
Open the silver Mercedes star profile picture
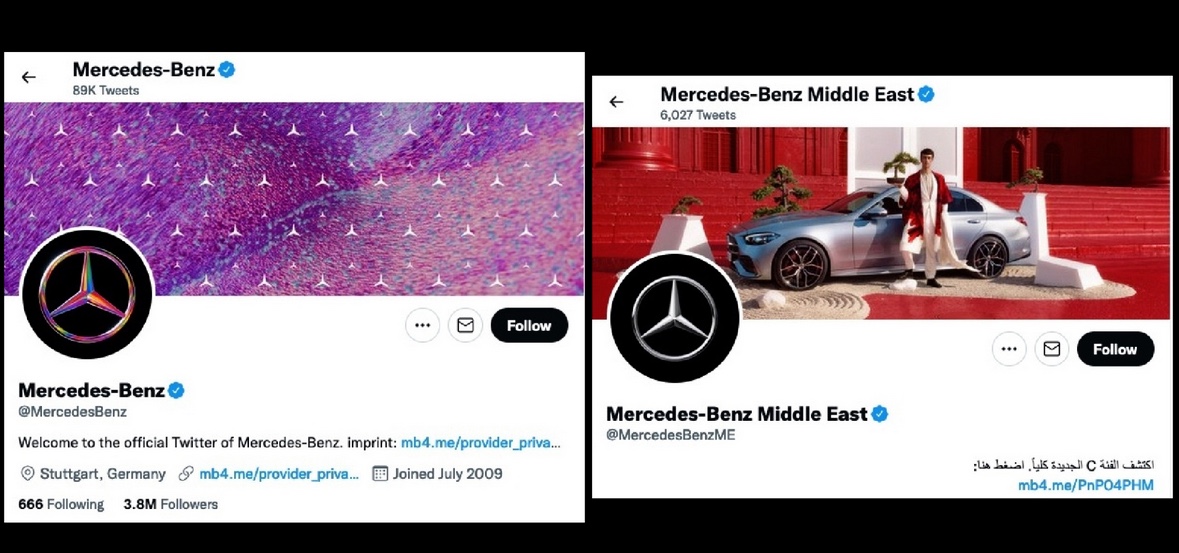(x=674, y=318)
